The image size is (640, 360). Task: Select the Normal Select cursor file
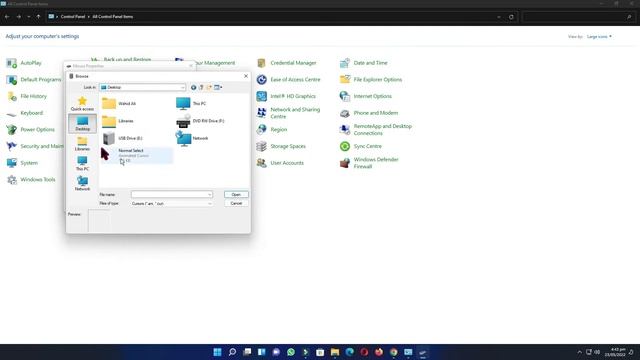(x=136, y=156)
